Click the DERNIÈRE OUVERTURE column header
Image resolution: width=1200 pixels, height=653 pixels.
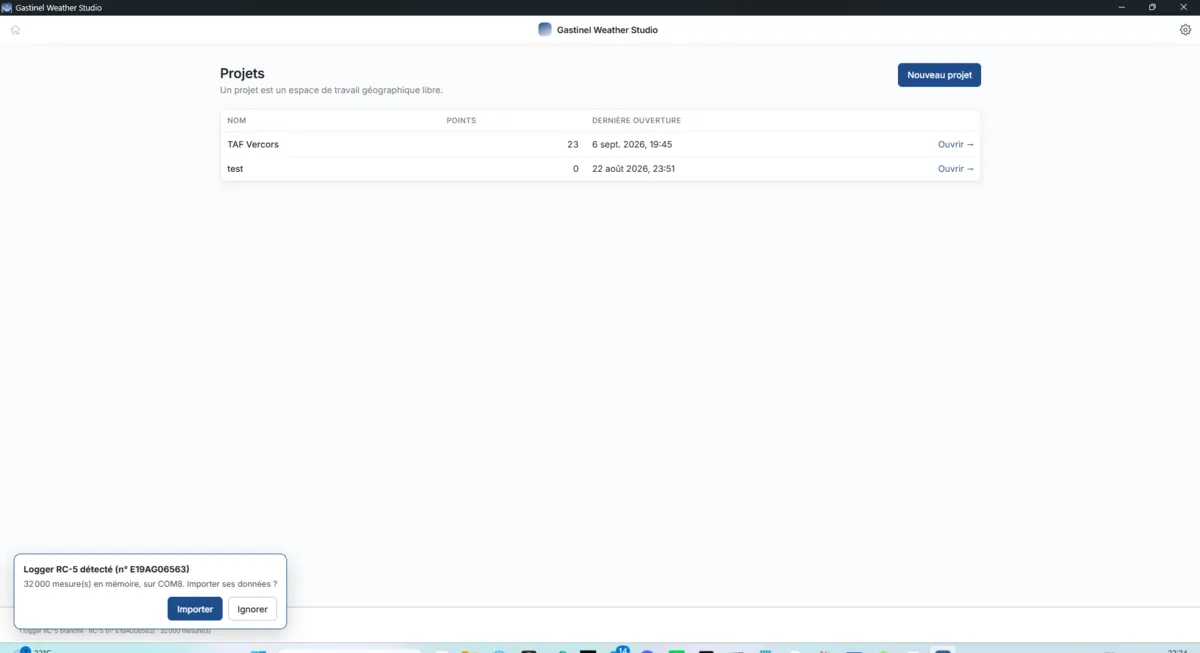click(636, 121)
